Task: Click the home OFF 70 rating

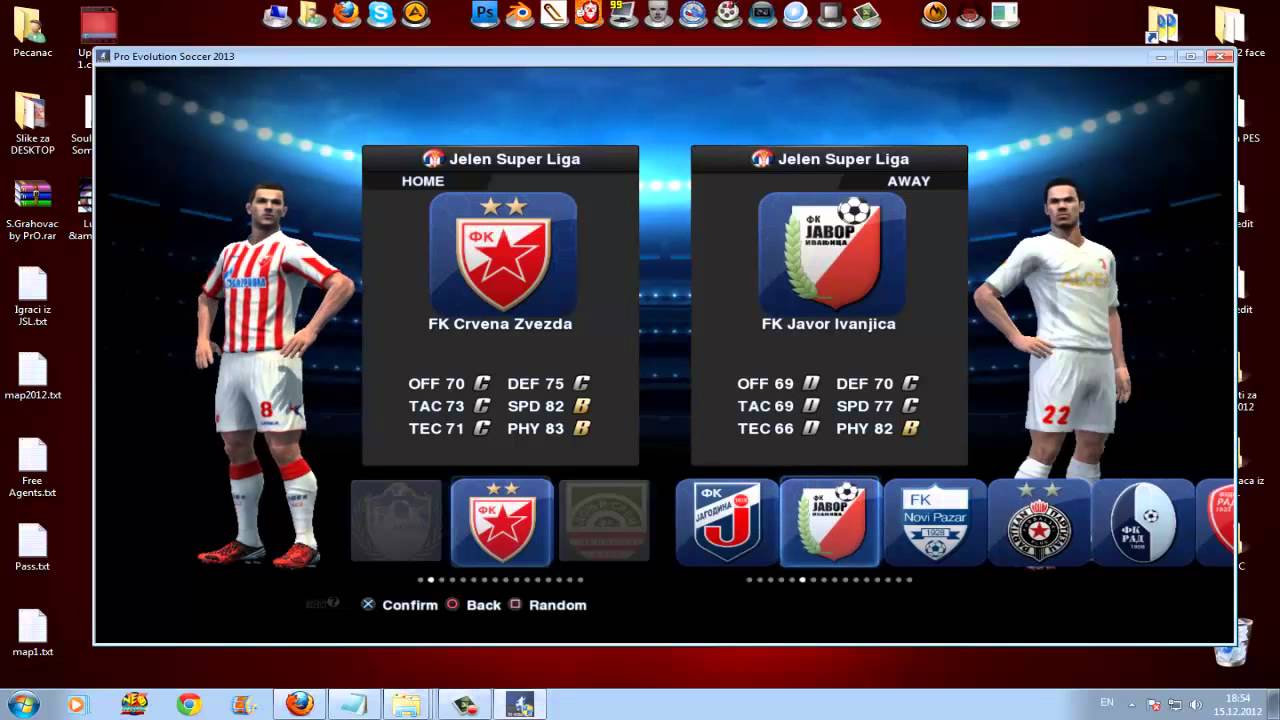Action: click(x=449, y=383)
